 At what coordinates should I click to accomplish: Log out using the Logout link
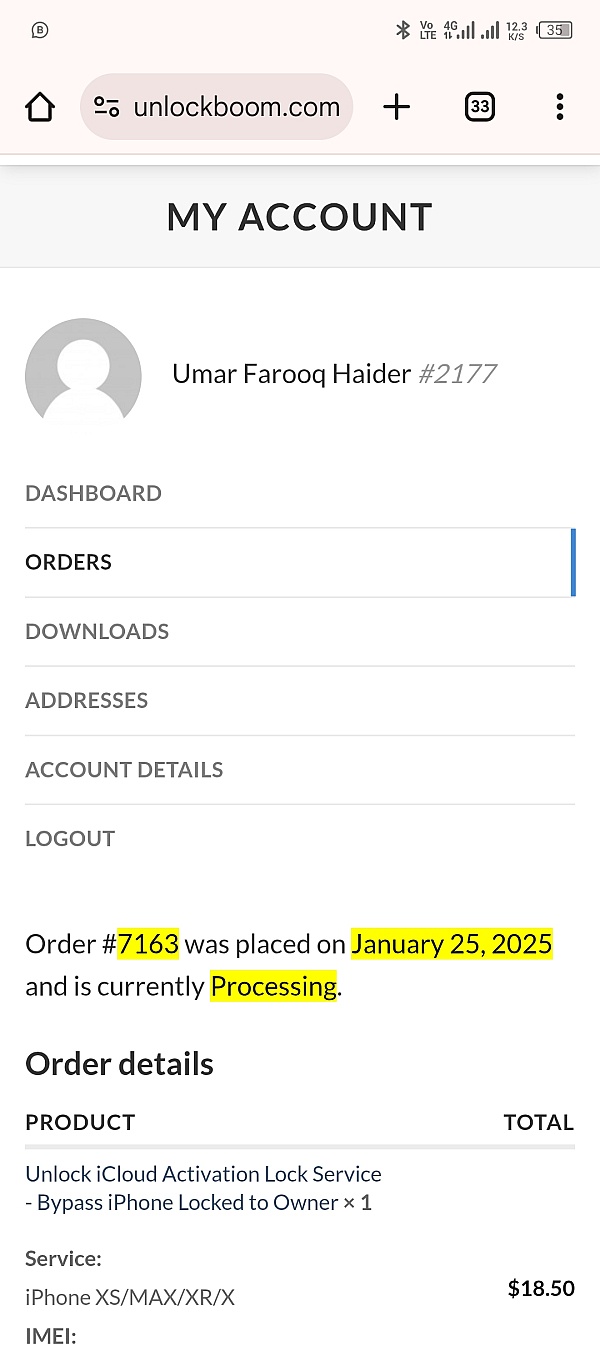point(70,838)
